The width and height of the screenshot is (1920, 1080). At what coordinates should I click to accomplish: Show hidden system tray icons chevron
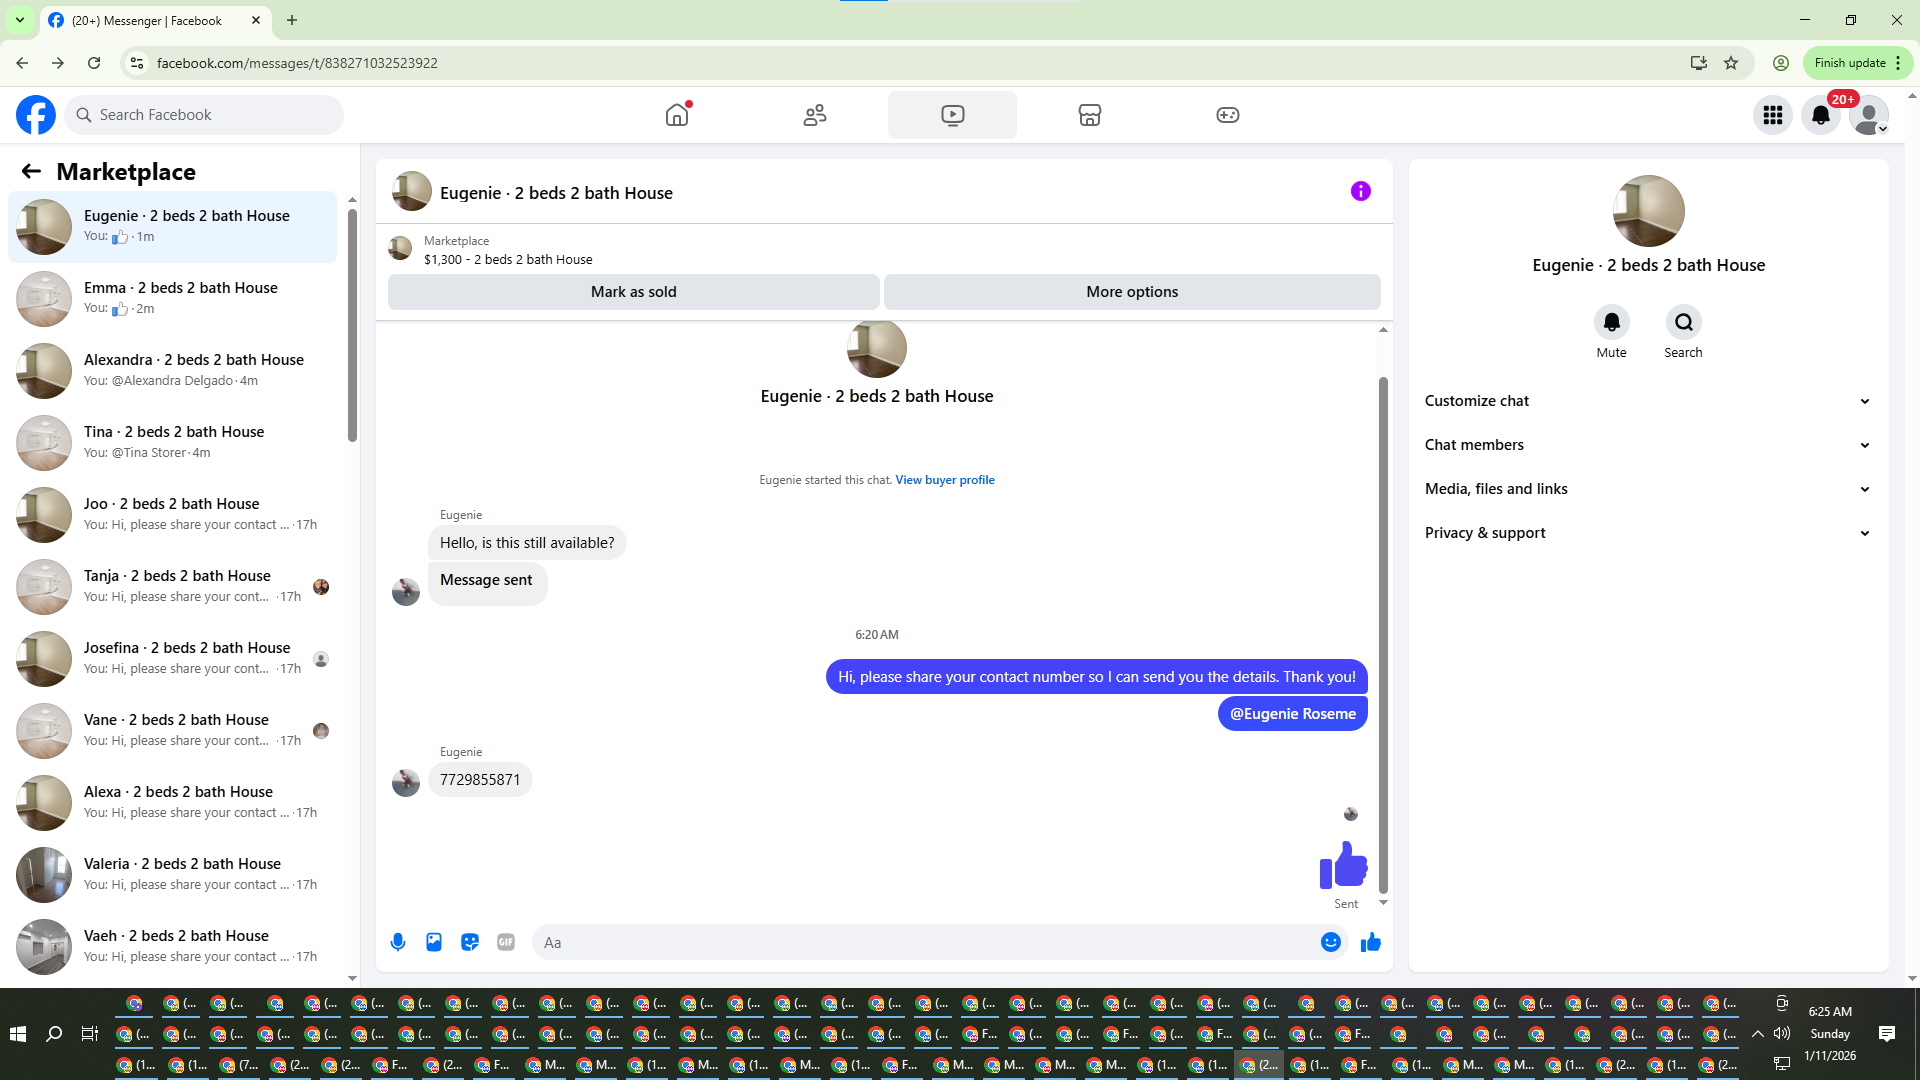coord(1757,1034)
